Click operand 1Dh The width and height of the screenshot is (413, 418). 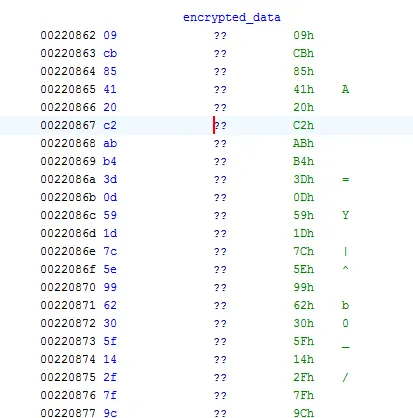(x=303, y=233)
